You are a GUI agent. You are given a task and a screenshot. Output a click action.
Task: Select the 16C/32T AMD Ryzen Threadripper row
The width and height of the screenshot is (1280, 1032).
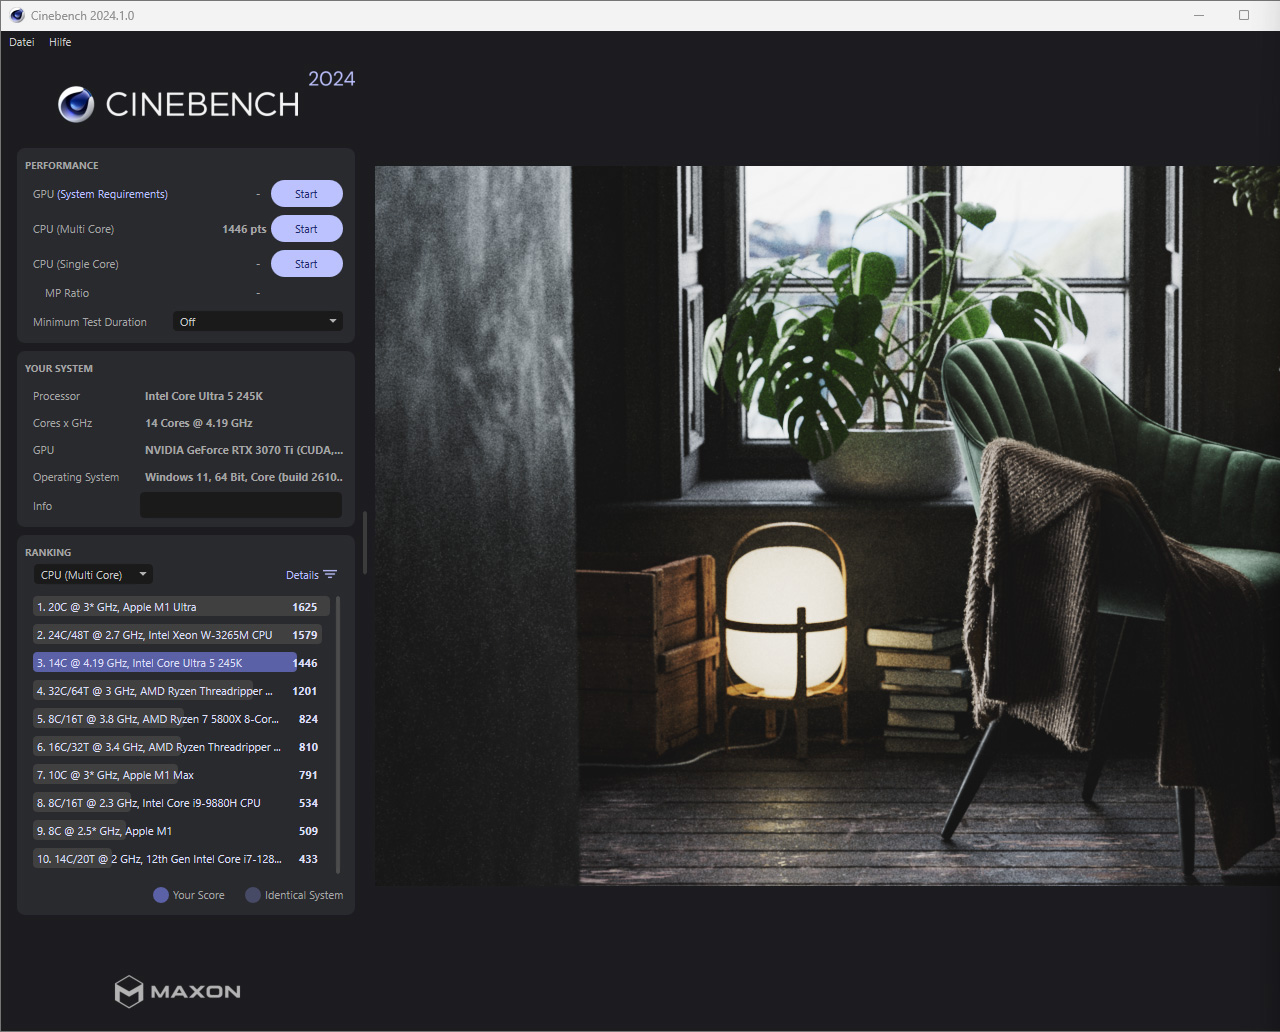click(181, 747)
